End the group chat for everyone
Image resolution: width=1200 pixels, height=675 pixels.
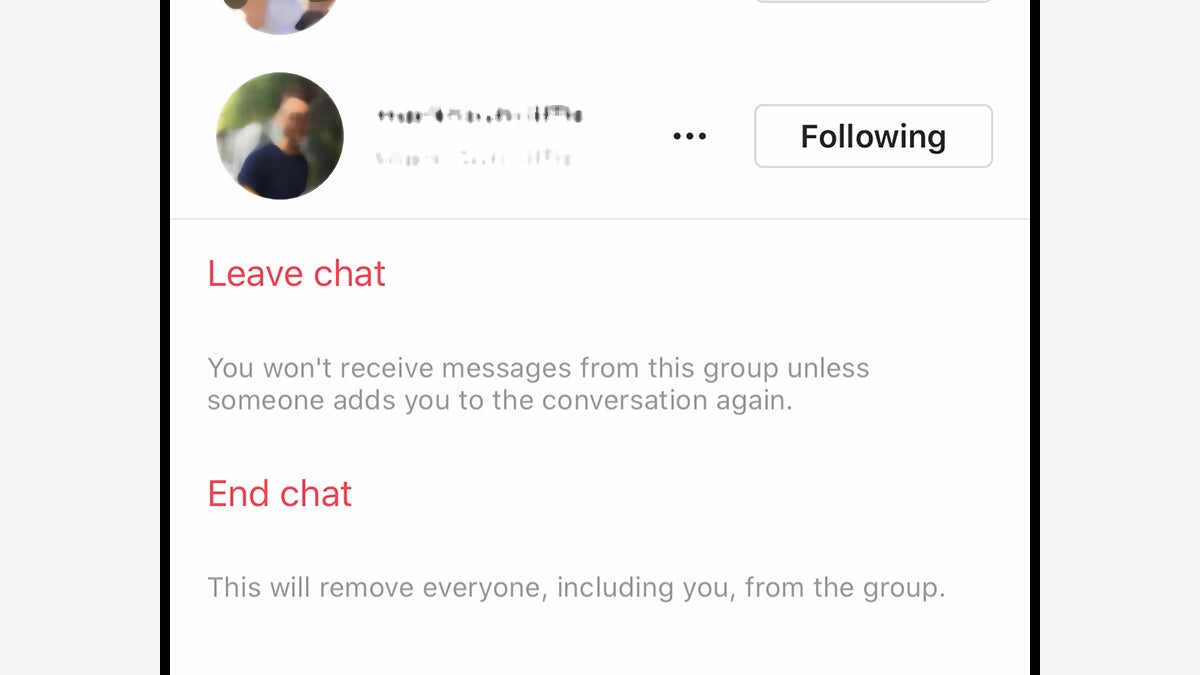tap(280, 494)
